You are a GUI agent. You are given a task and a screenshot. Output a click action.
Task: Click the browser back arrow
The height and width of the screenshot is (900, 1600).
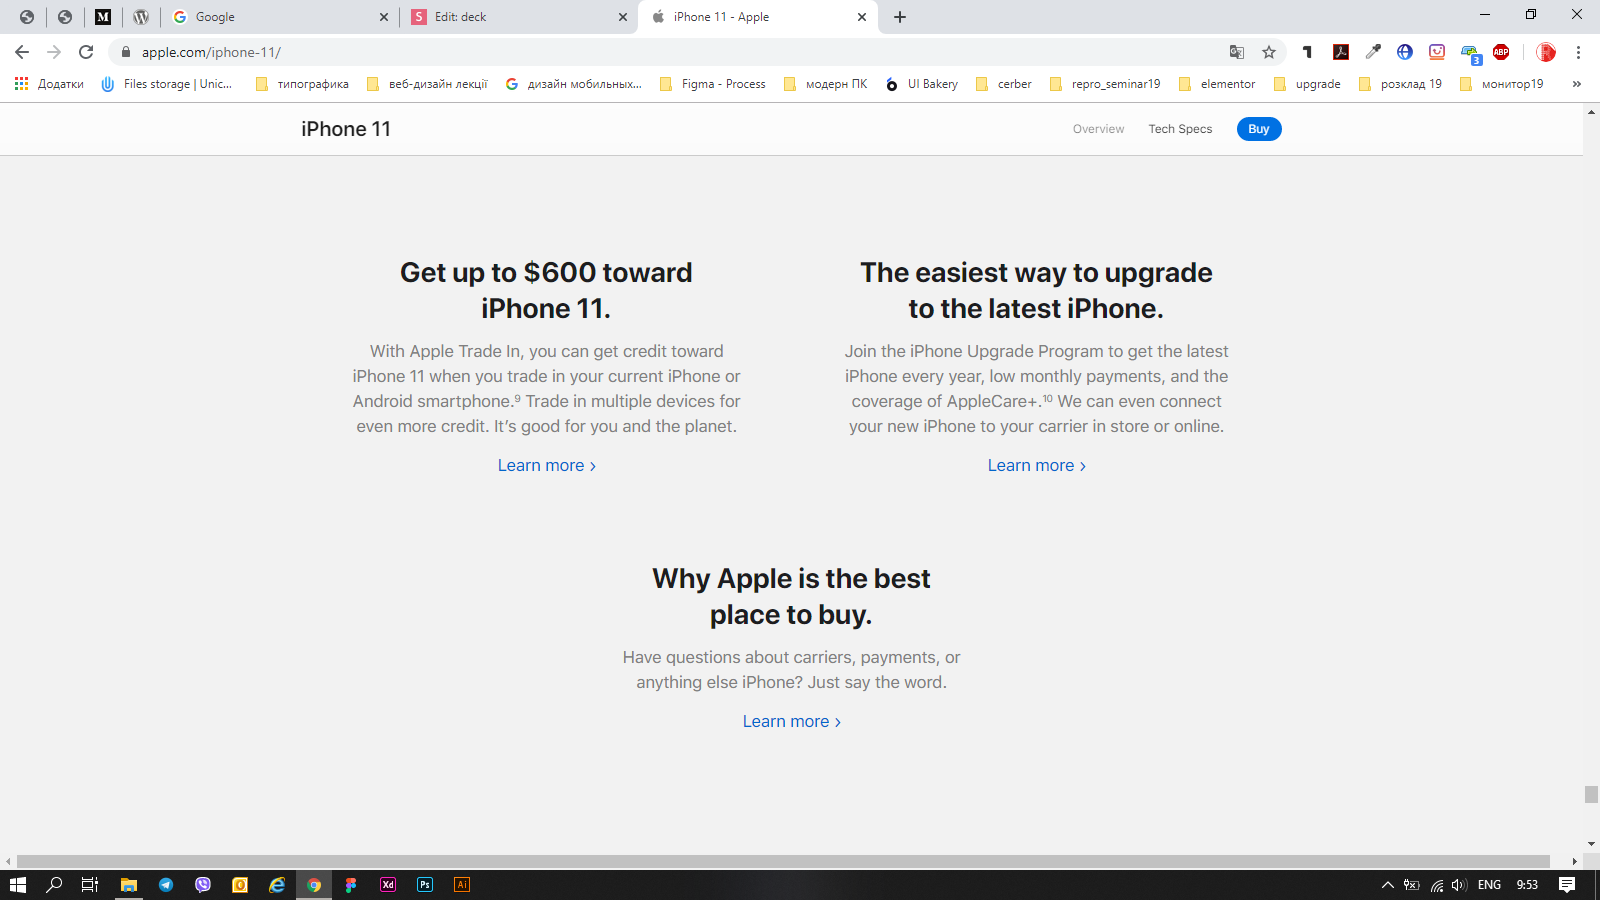point(22,52)
